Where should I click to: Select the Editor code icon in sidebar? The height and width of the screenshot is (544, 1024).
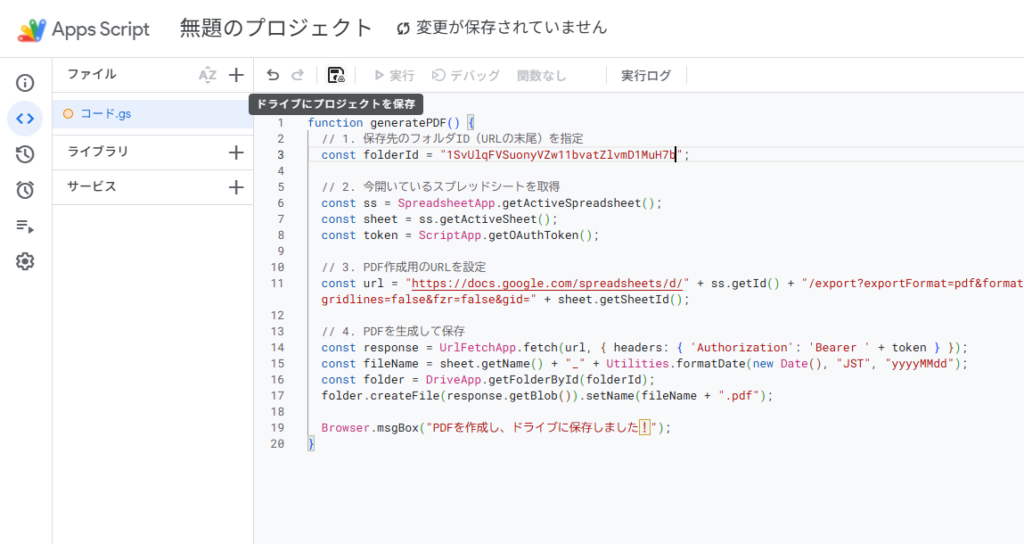25,118
